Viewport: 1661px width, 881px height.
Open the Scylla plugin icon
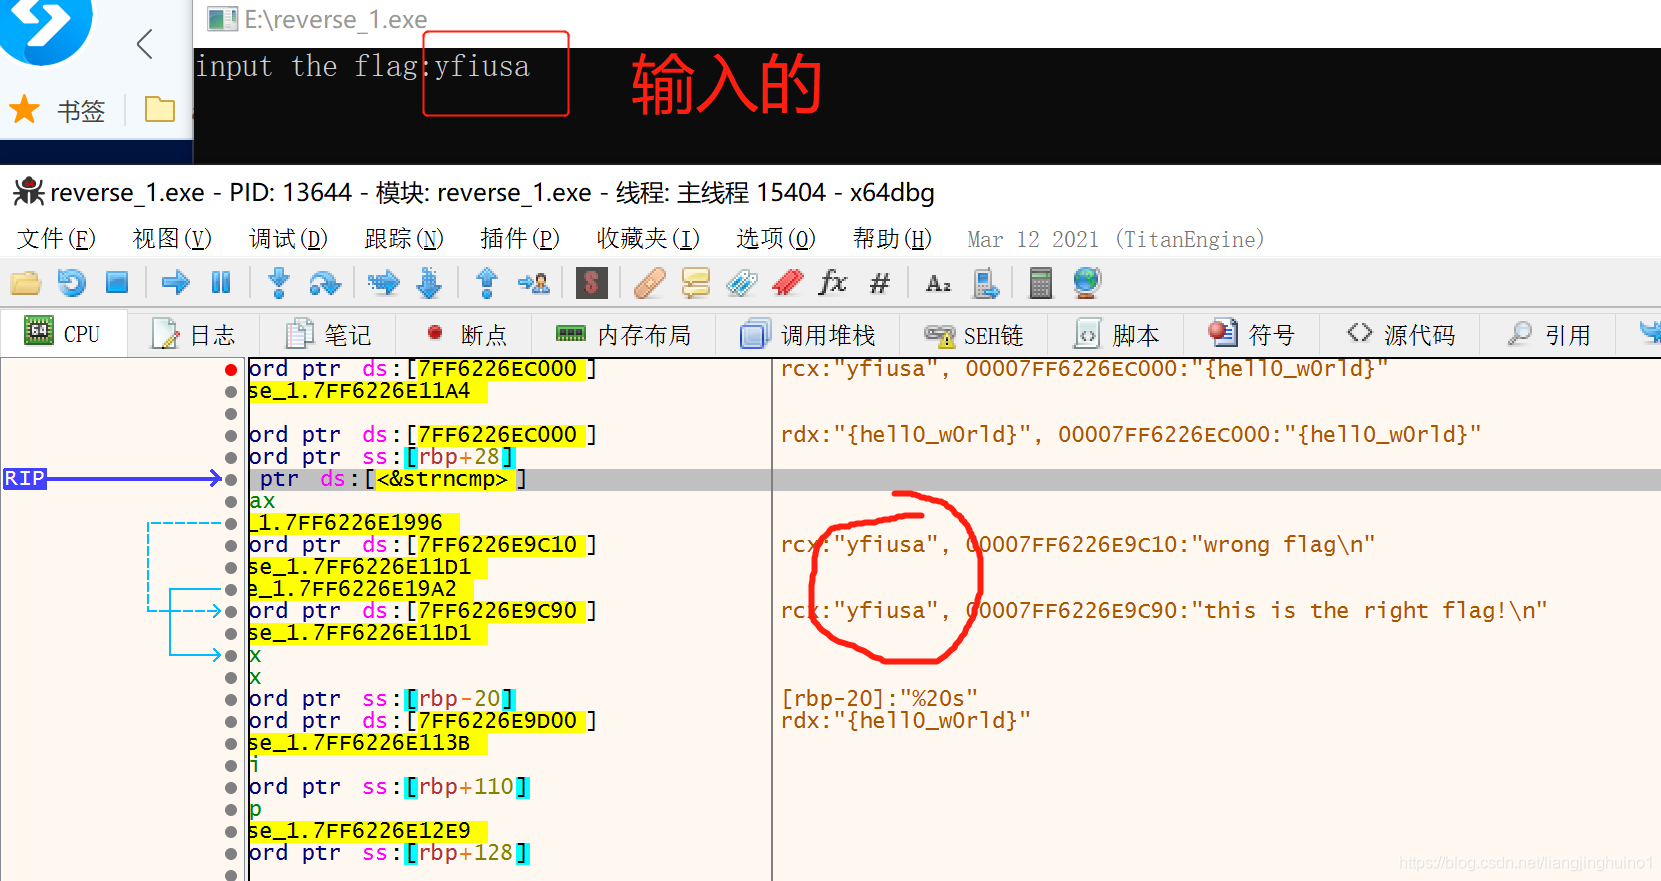coord(591,283)
